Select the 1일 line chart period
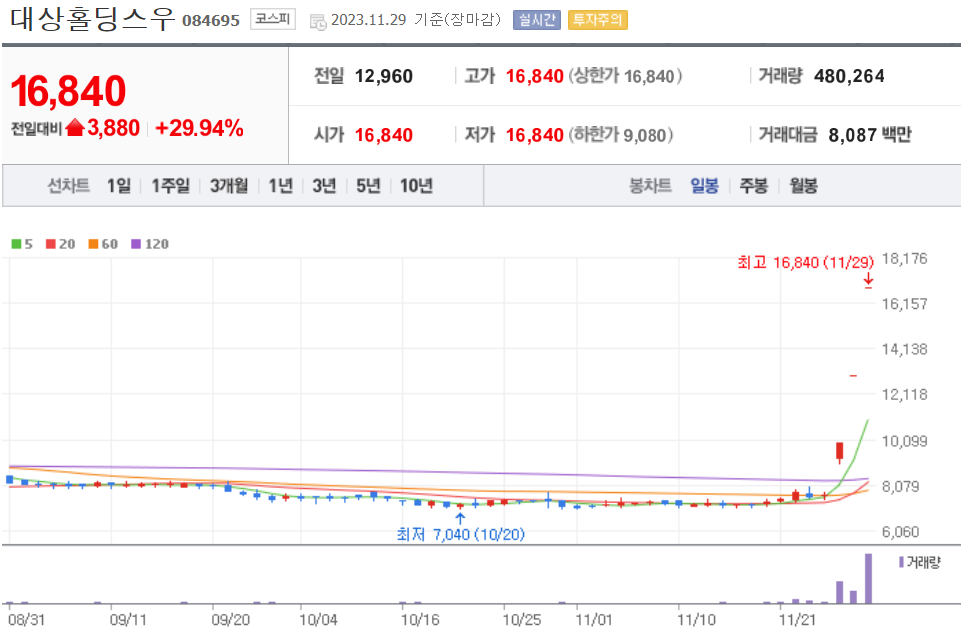The height and width of the screenshot is (642, 961). pyautogui.click(x=119, y=186)
